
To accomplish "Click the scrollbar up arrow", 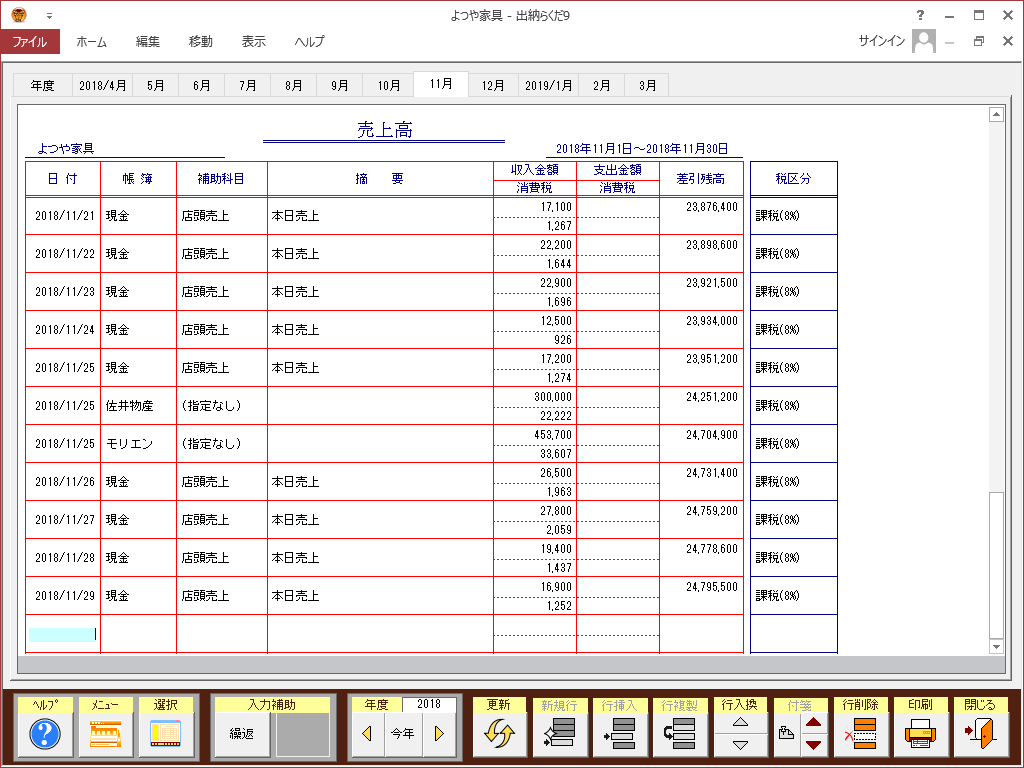I will pos(996,115).
